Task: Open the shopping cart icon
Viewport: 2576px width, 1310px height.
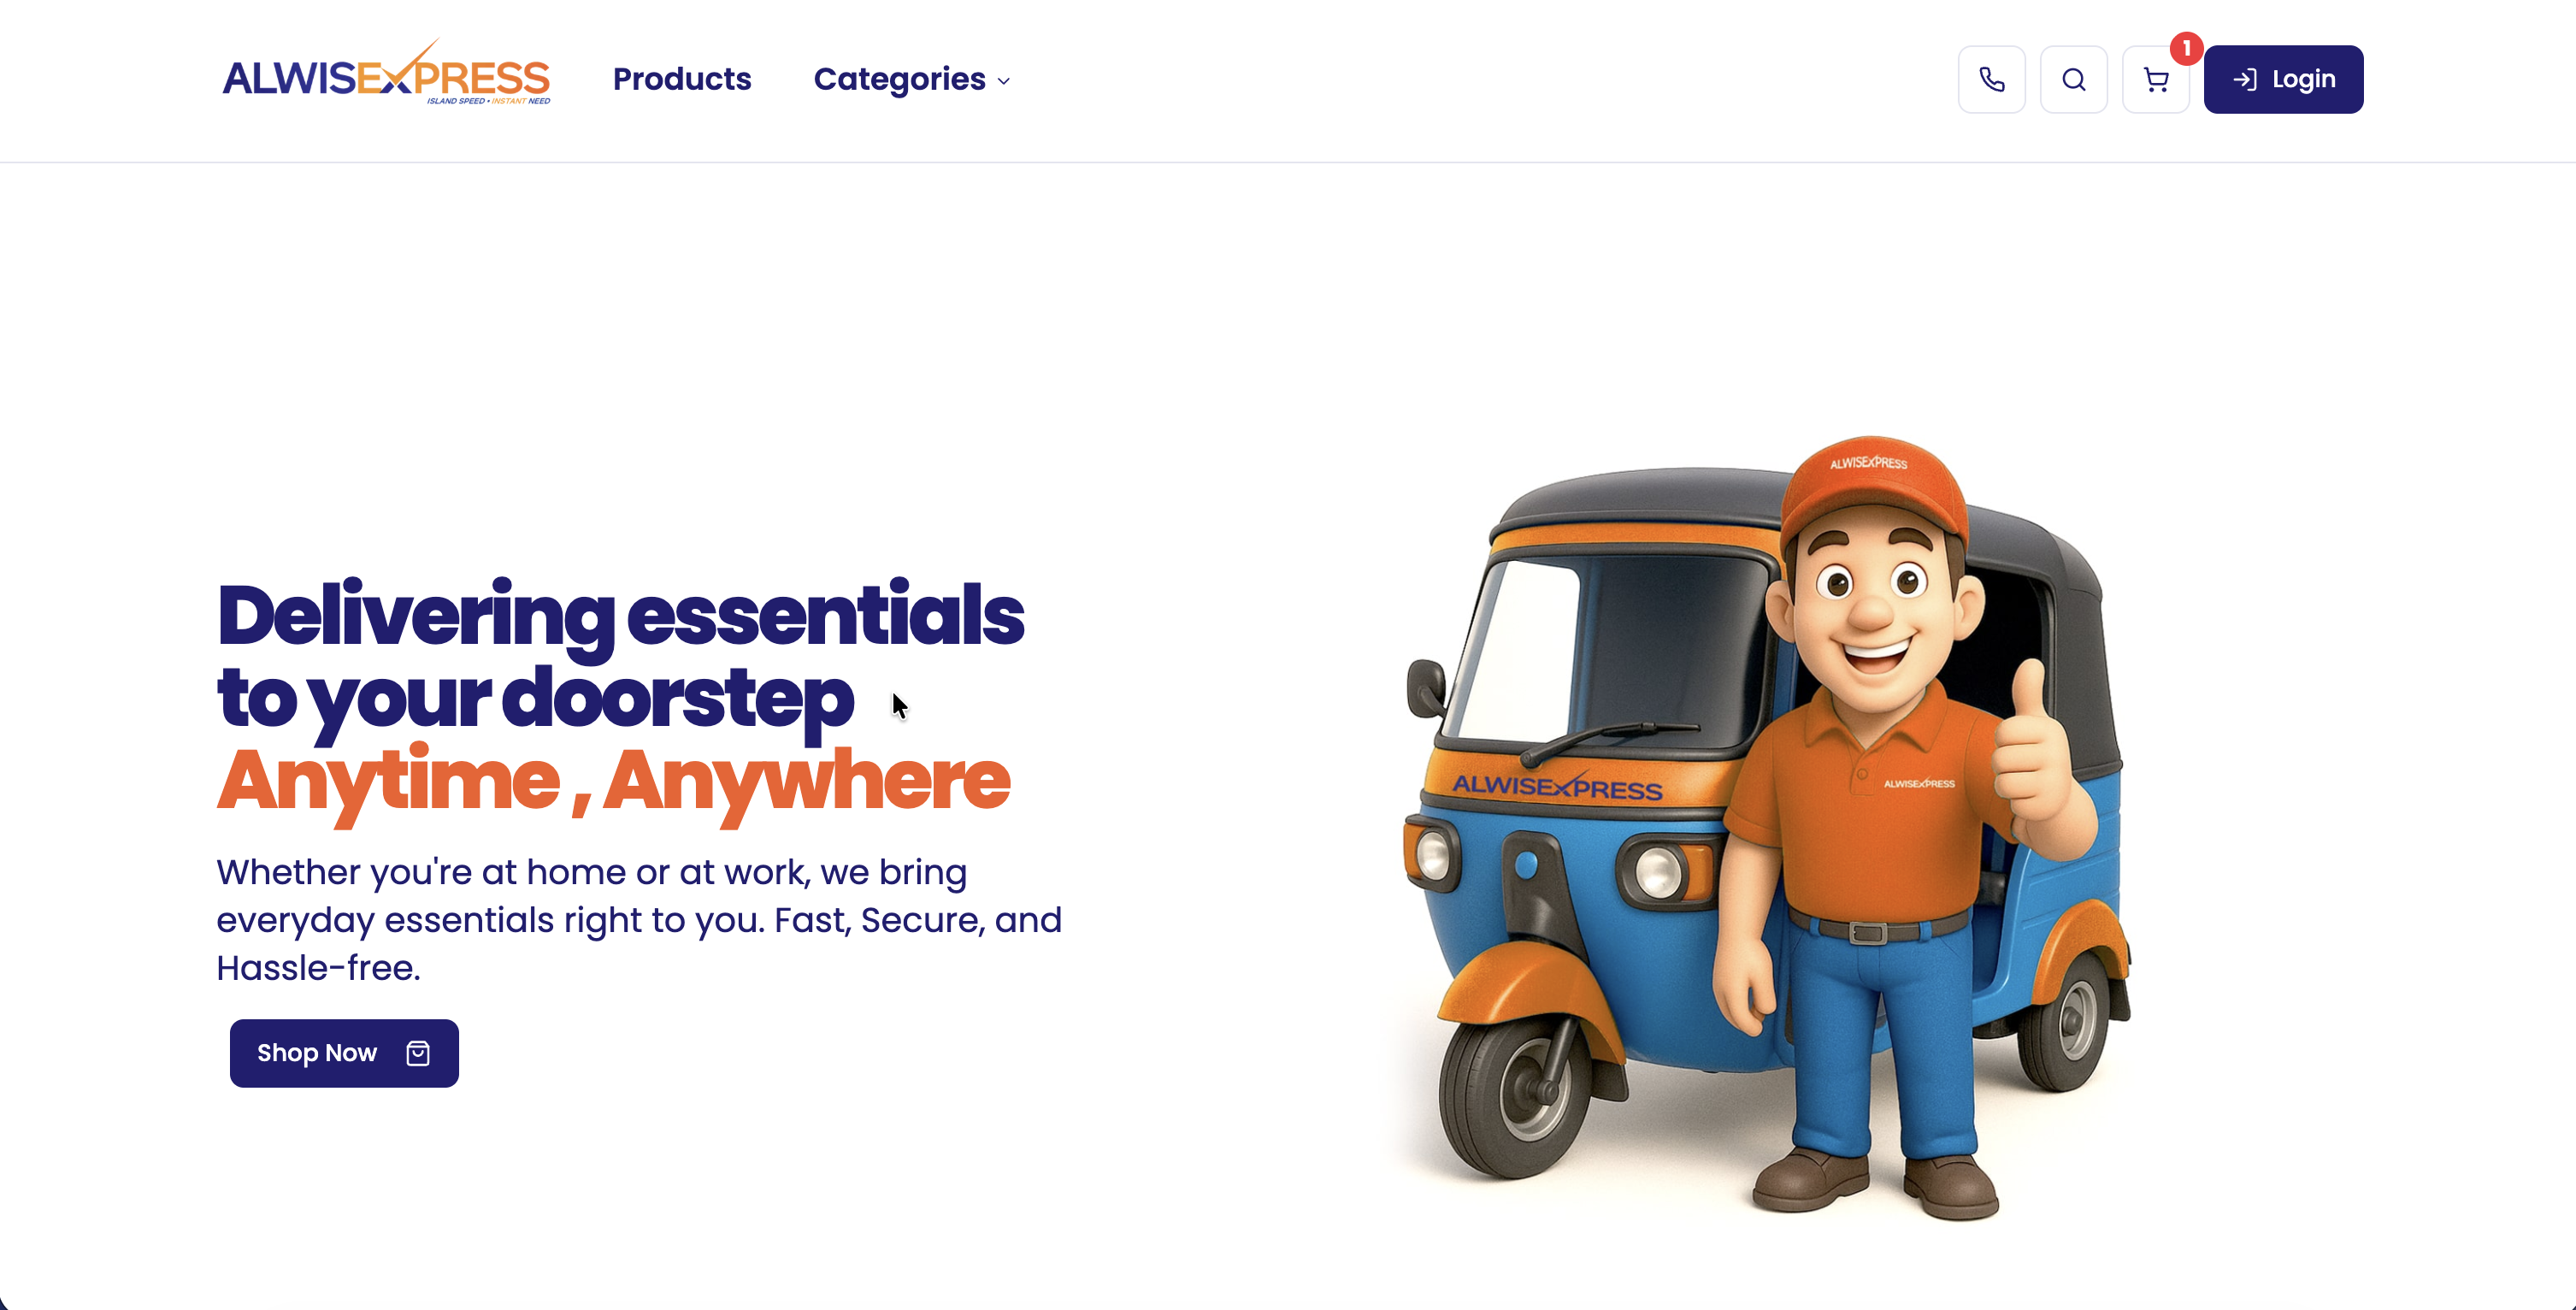Action: click(2155, 79)
